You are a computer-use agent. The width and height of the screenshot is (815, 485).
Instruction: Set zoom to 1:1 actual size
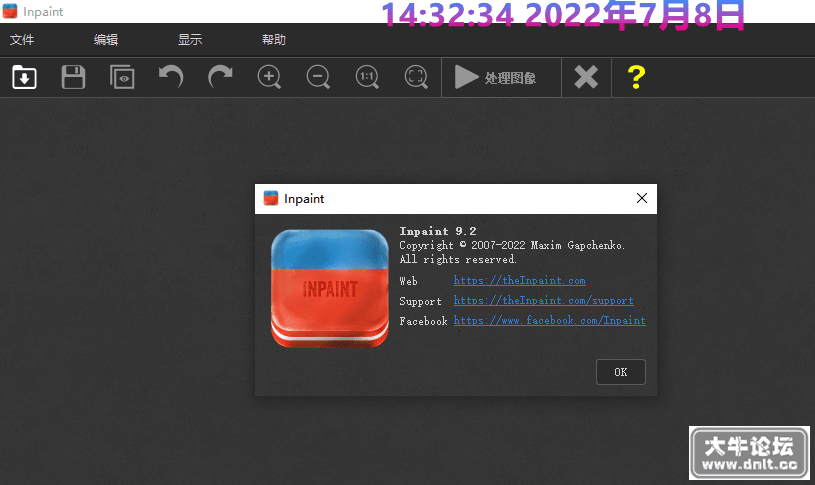click(367, 77)
